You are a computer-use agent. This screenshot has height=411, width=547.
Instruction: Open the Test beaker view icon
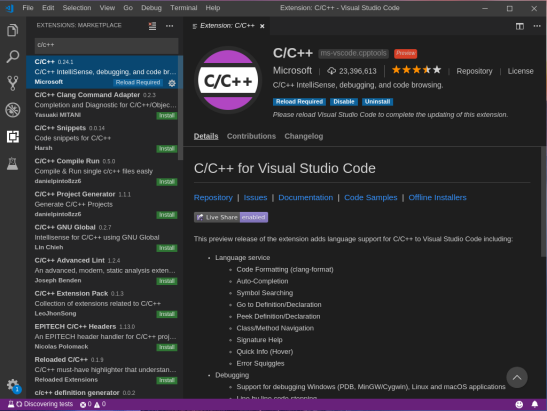click(13, 163)
